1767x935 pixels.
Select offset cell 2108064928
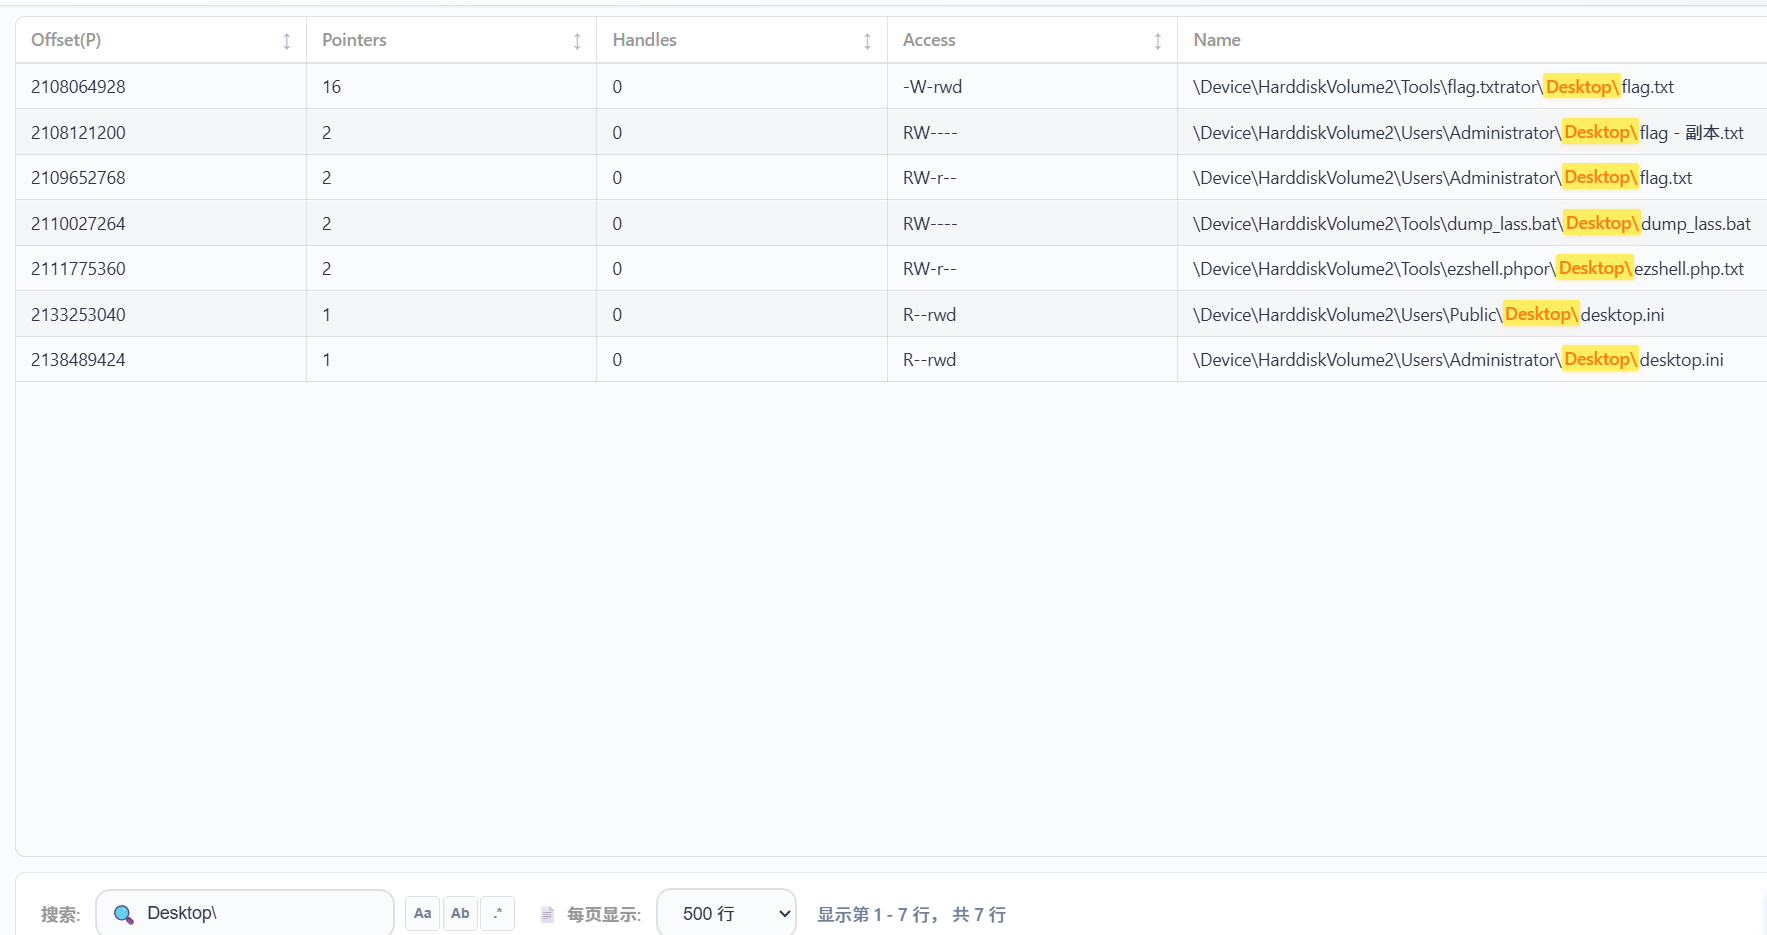tap(78, 87)
